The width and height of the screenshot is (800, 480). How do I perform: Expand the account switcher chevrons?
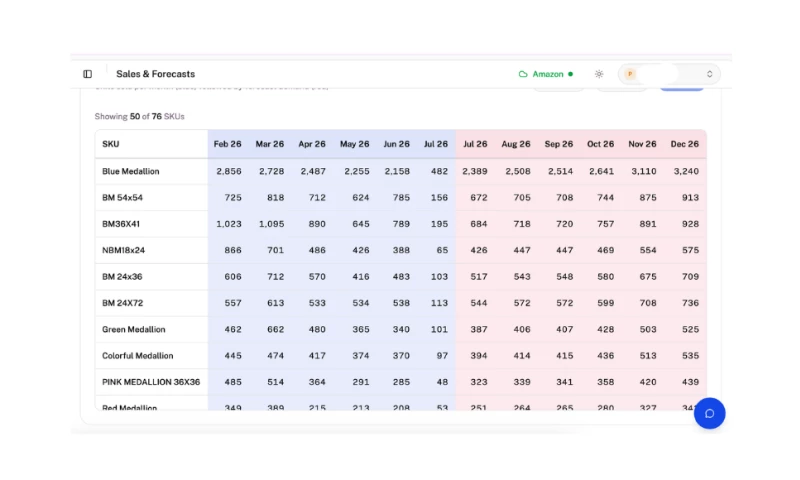[x=709, y=74]
